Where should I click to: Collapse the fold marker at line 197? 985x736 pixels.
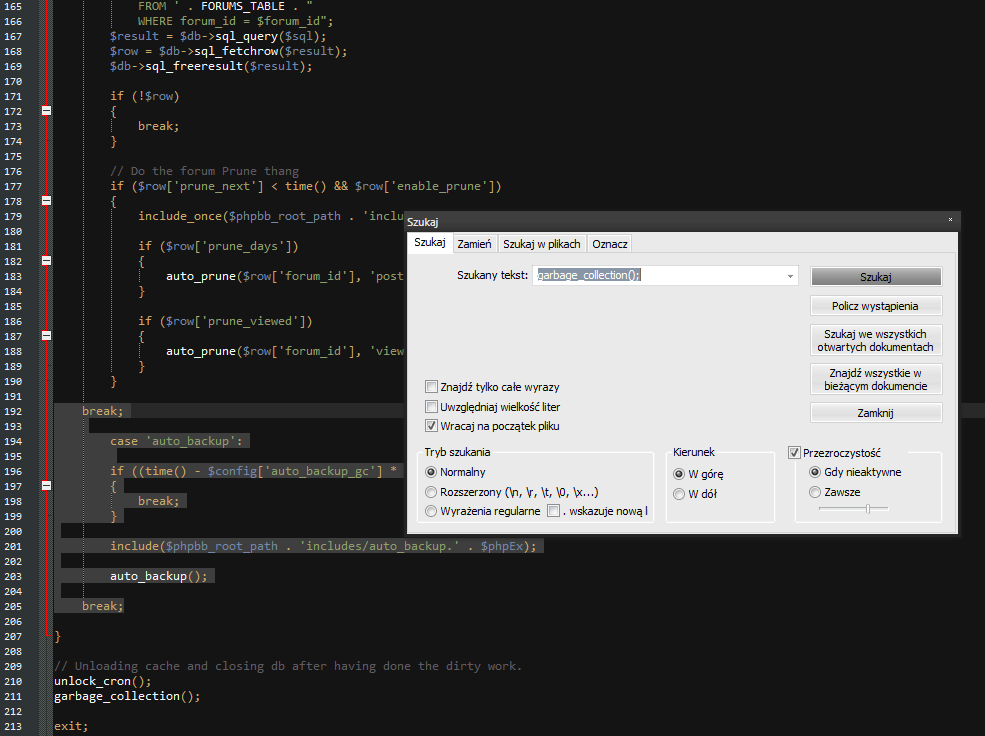coord(46,485)
